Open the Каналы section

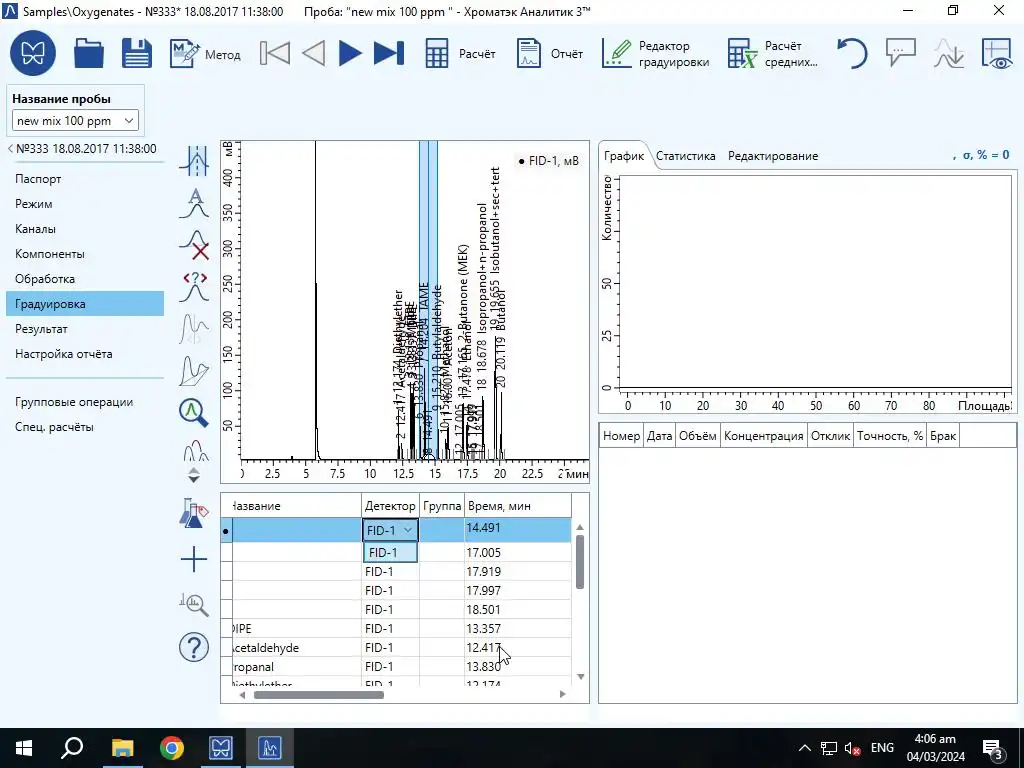tap(85, 229)
